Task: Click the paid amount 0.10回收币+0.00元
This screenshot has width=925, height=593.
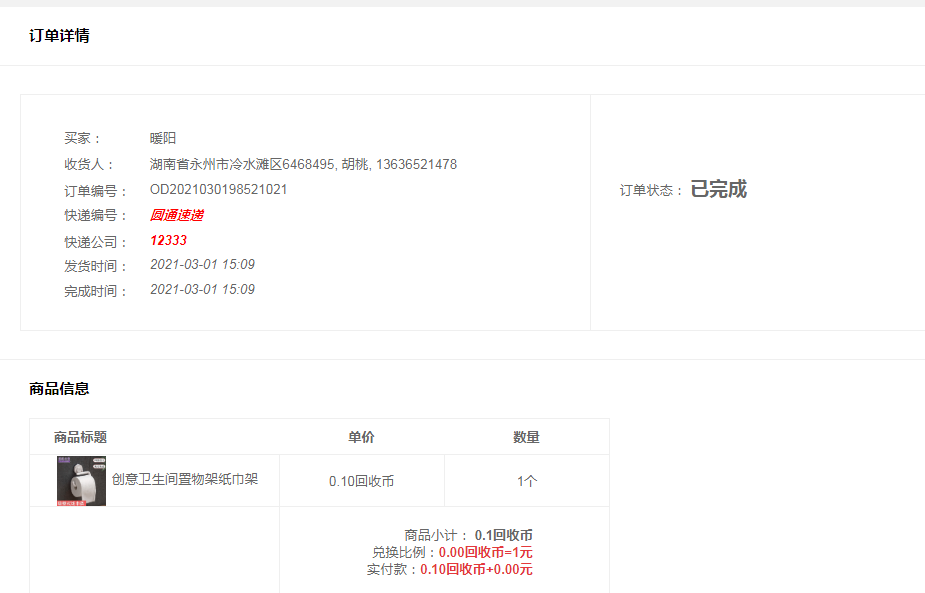Action: [x=477, y=569]
